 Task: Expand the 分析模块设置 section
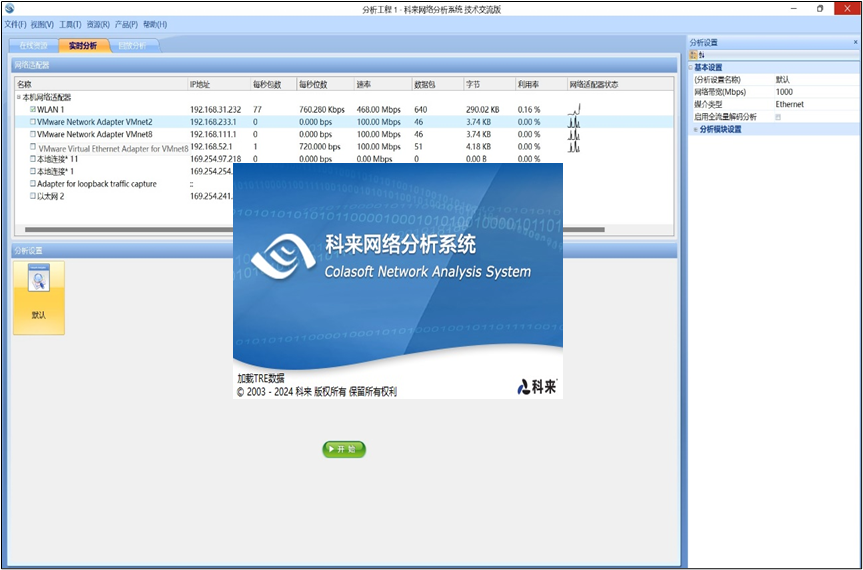point(694,129)
